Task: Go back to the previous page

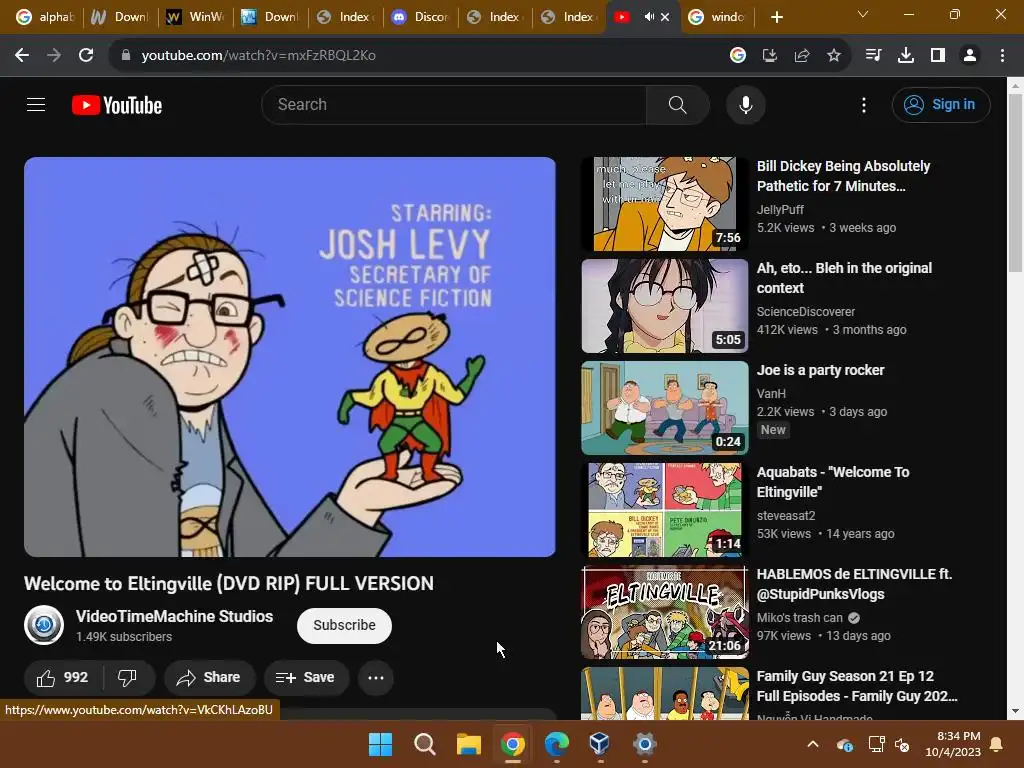Action: [22, 56]
